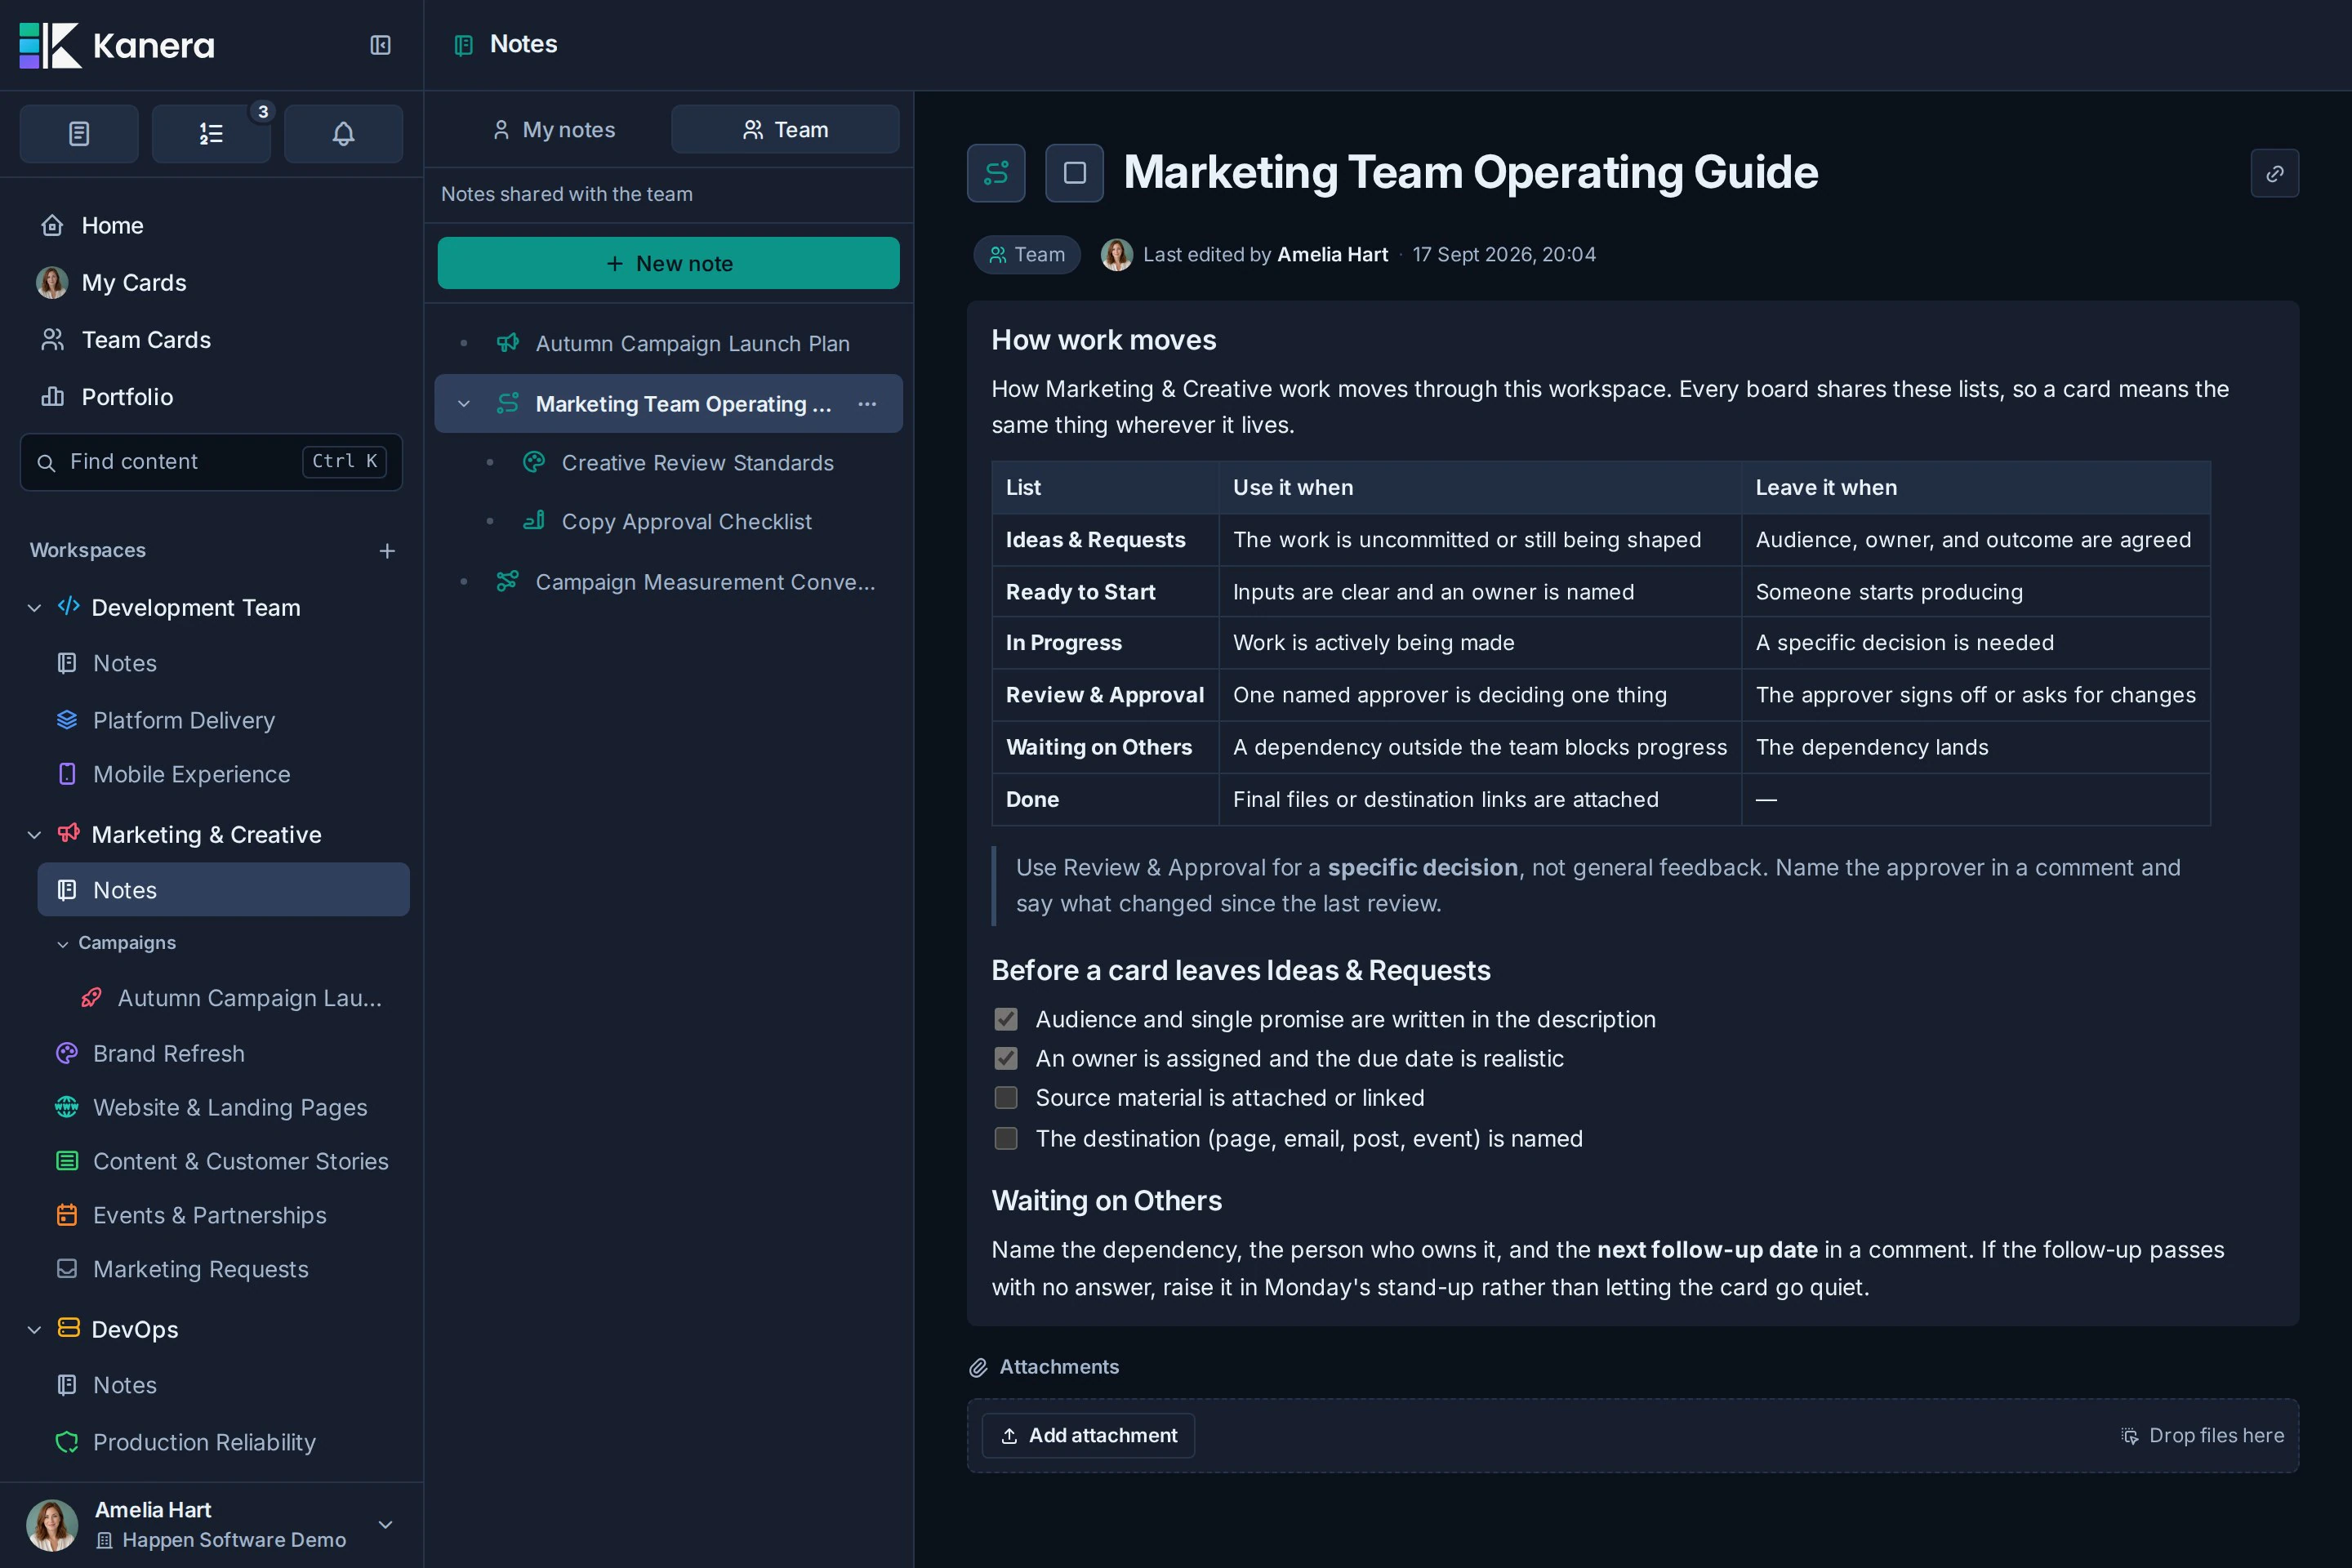Open Platform Delivery board

pos(223,720)
